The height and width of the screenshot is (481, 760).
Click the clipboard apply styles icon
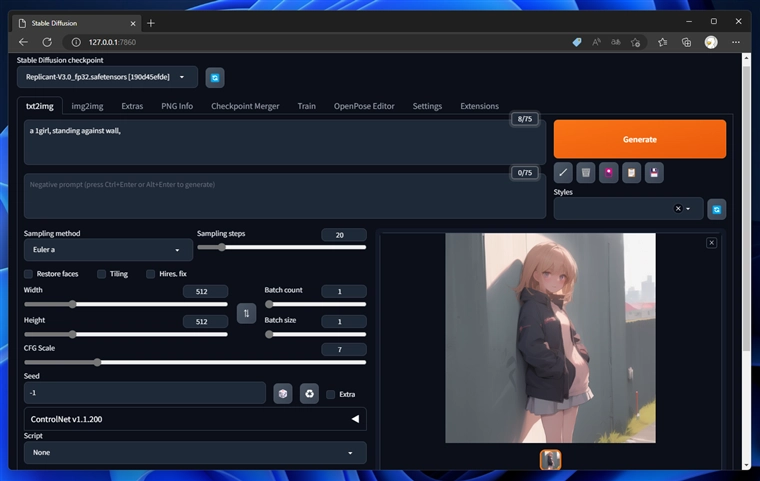tap(631, 173)
